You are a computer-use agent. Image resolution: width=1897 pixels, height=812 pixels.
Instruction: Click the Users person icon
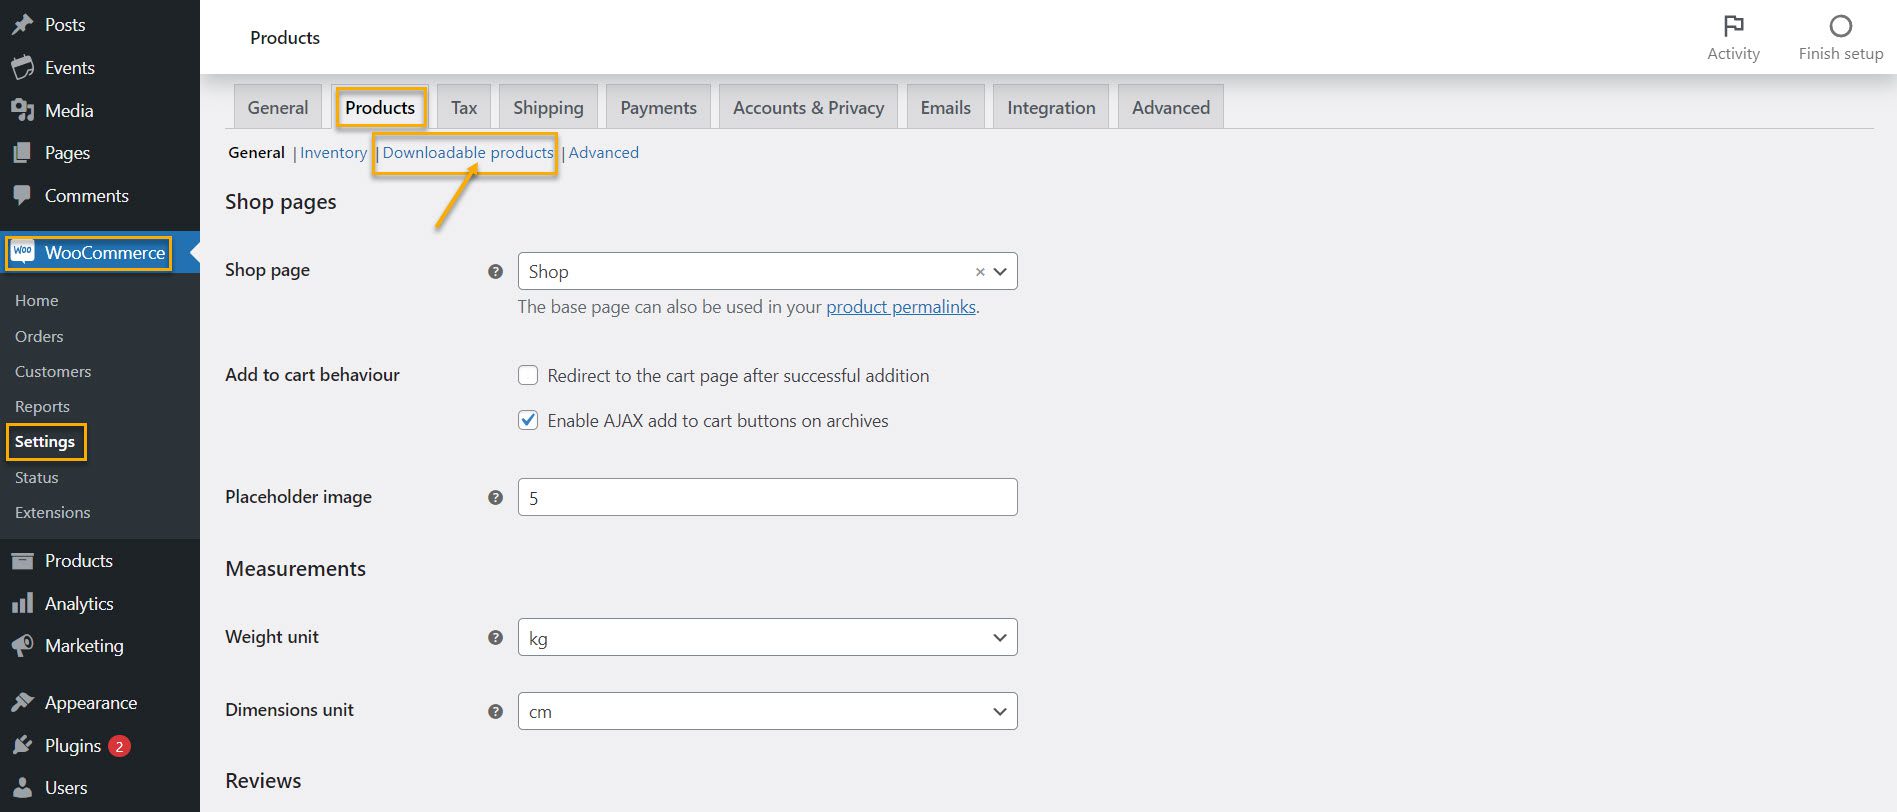click(22, 788)
